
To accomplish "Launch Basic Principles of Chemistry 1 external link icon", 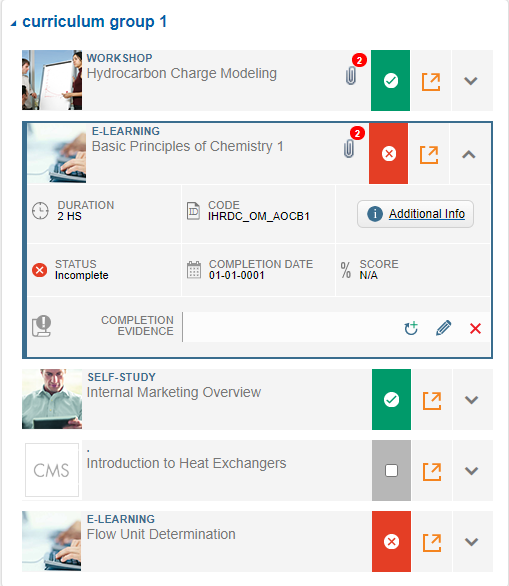I will 429,154.
